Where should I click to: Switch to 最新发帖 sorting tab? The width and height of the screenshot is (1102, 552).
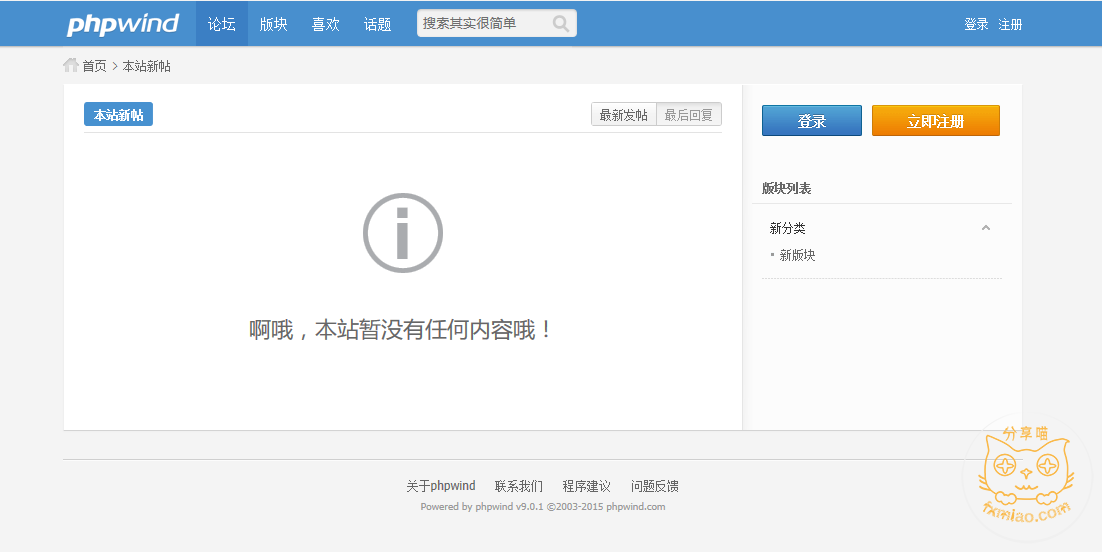[623, 115]
